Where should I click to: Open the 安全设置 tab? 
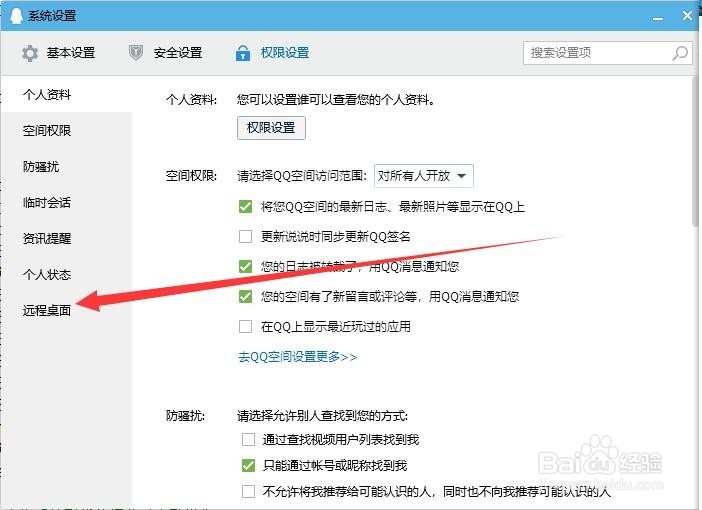tap(165, 53)
